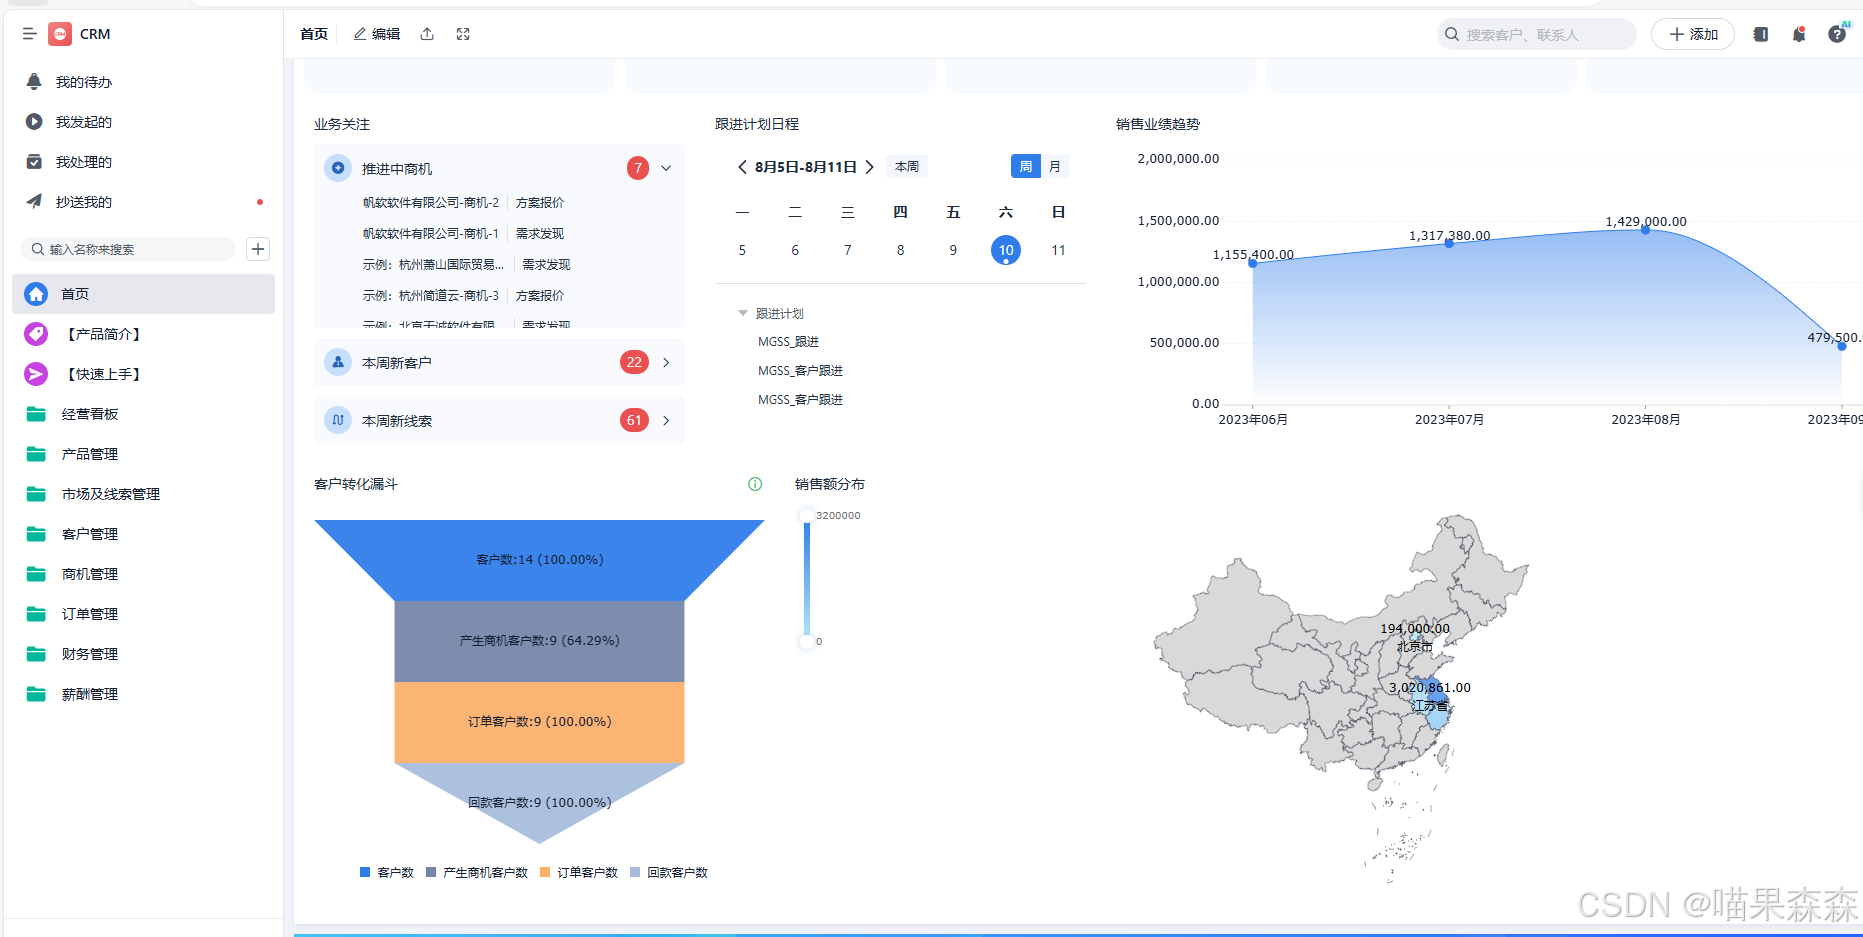Click the book icon in top right
1863x937 pixels.
coord(1761,34)
